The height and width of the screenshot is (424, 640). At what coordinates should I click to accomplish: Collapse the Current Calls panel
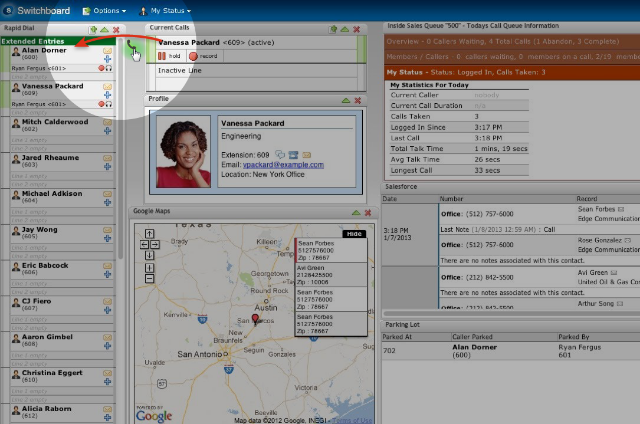pyautogui.click(x=345, y=29)
